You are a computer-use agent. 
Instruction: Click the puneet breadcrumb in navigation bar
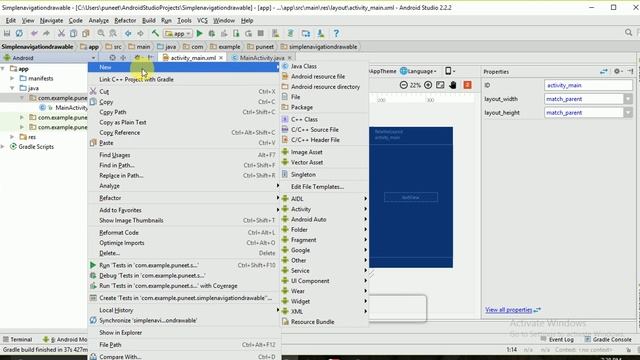260,47
